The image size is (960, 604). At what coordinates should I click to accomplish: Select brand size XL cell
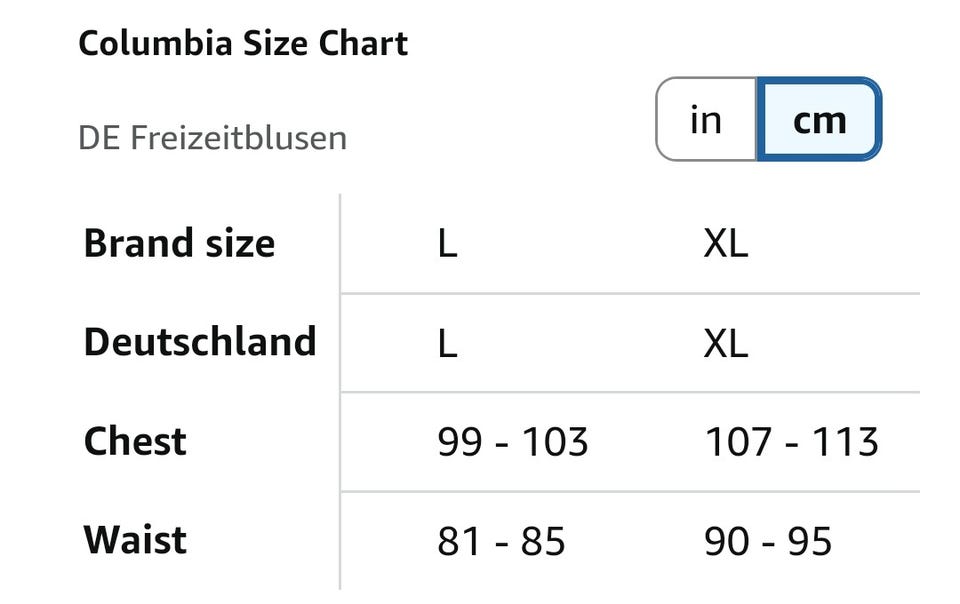(x=725, y=244)
